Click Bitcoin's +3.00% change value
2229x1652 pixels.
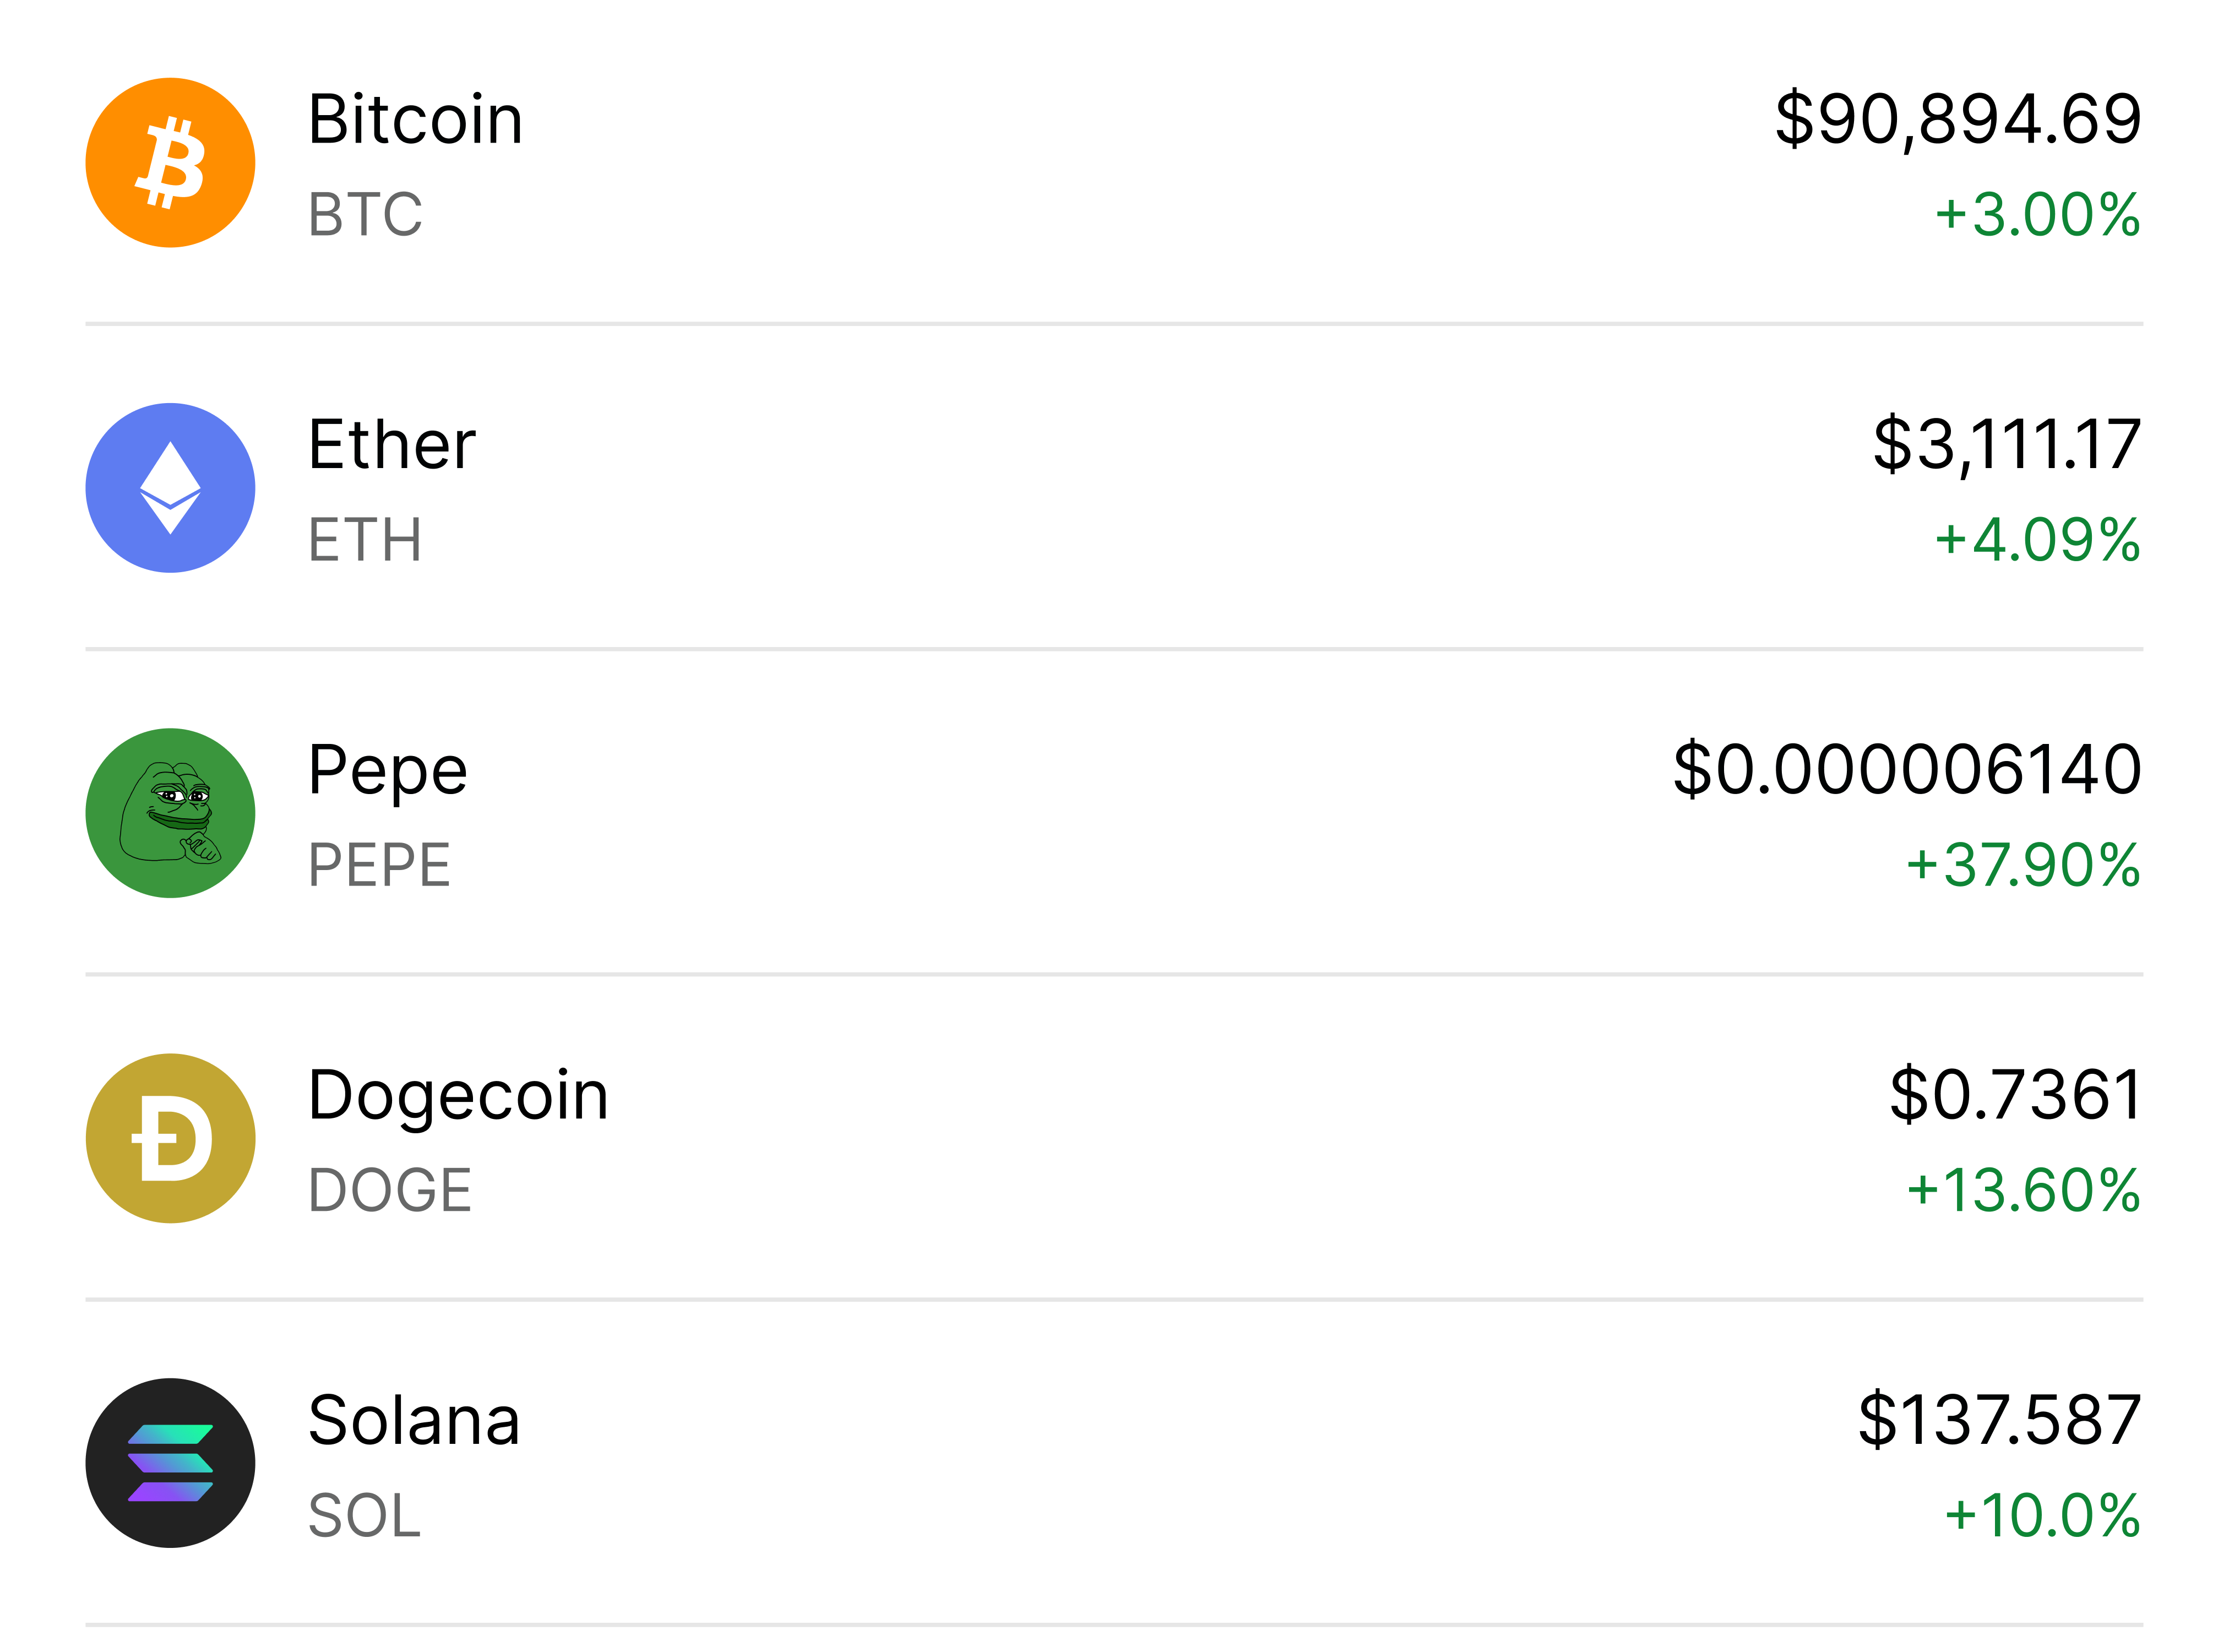[x=2036, y=215]
